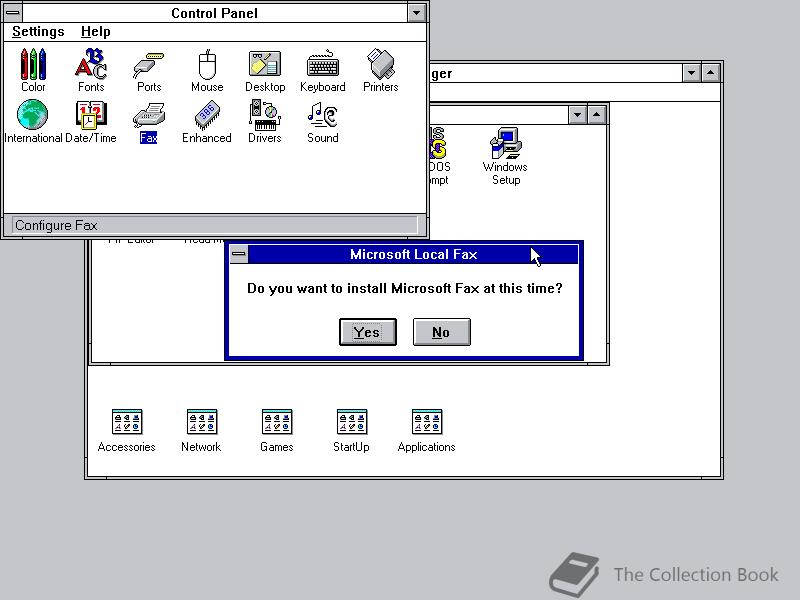Minimize the Program Manager window
This screenshot has height=600, width=800.
tap(691, 73)
